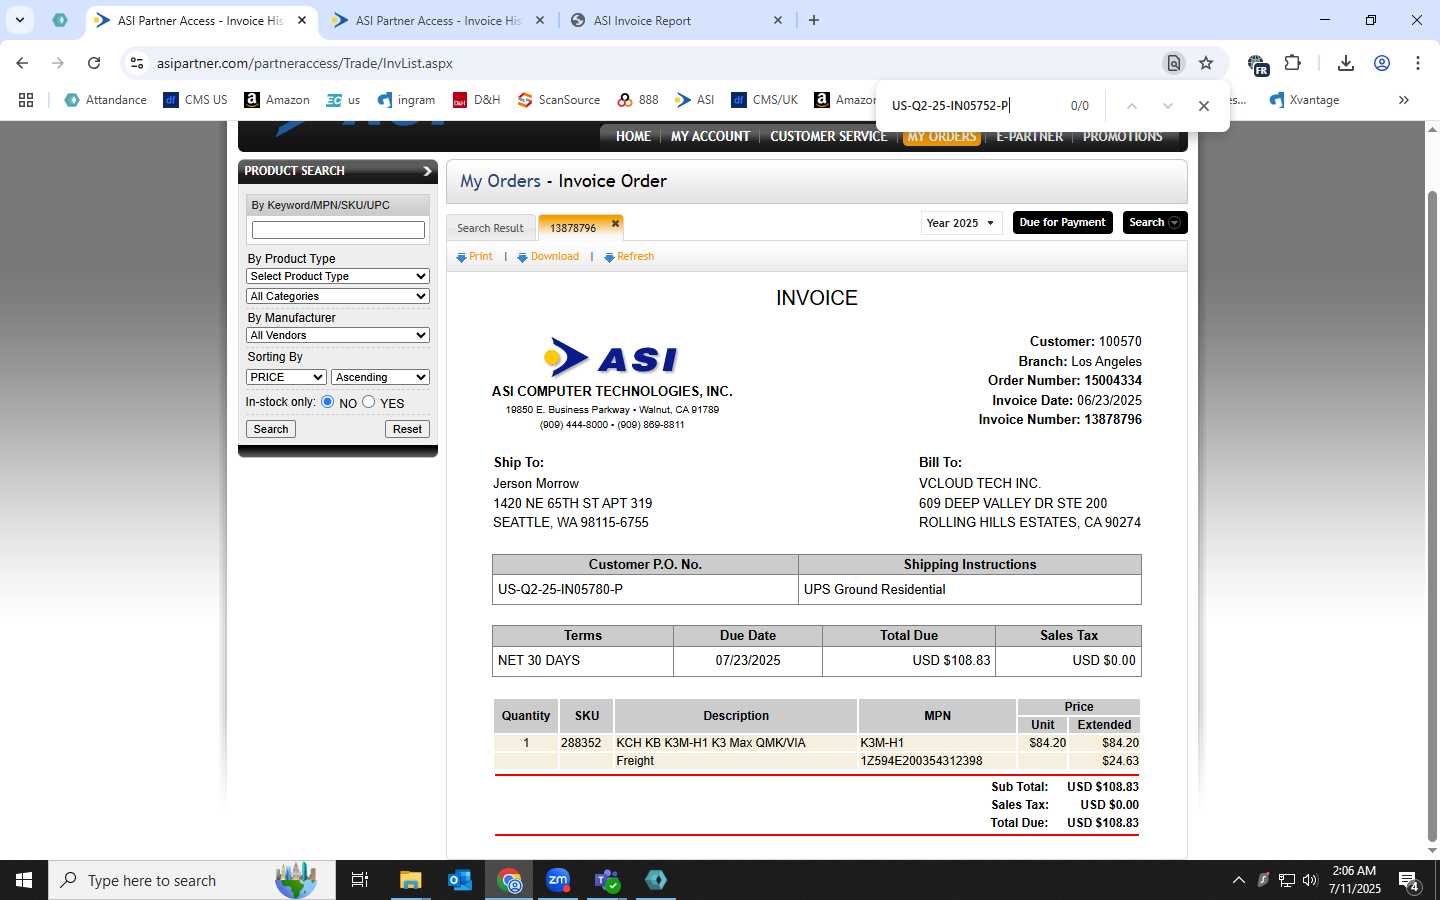The width and height of the screenshot is (1440, 900).
Task: Open the Xvantage bookmark
Action: coord(1304,100)
